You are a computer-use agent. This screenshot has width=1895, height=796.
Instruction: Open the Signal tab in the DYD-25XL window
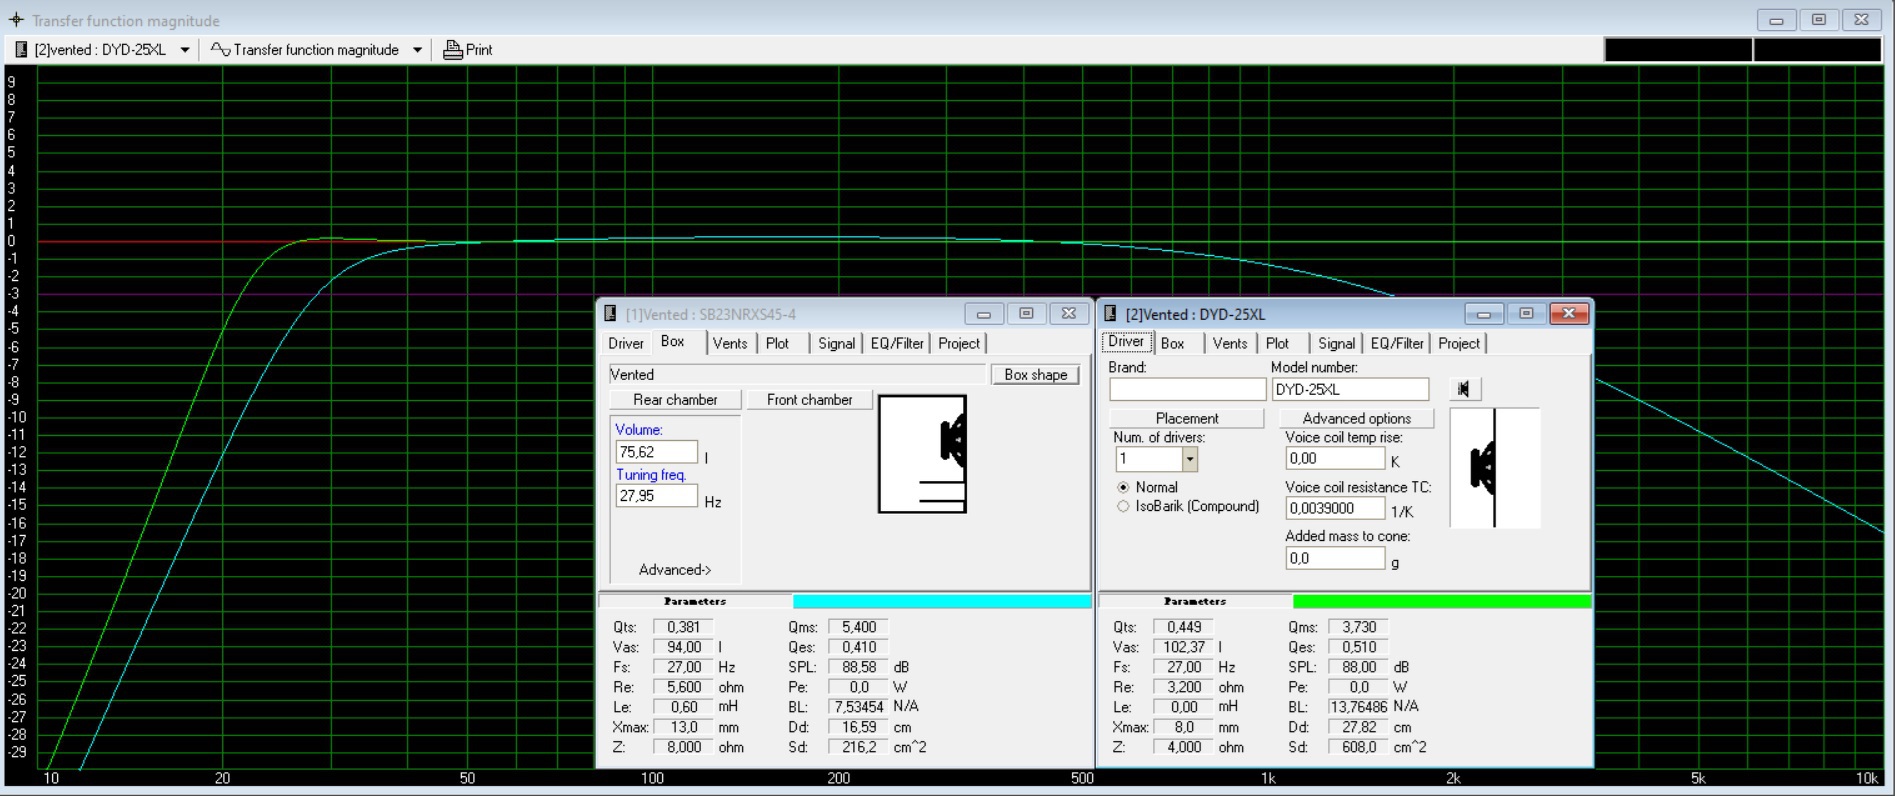[x=1336, y=343]
